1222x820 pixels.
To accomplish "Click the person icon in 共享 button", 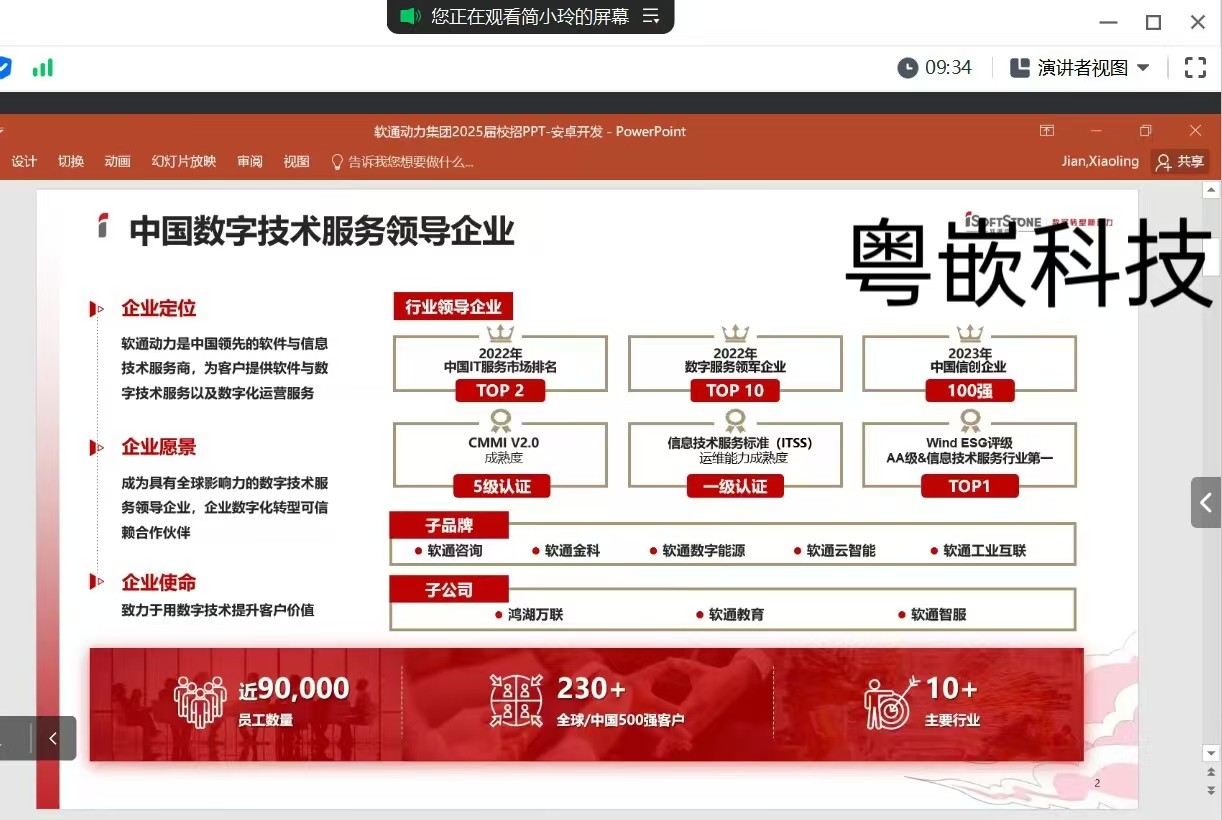I will pyautogui.click(x=1163, y=162).
